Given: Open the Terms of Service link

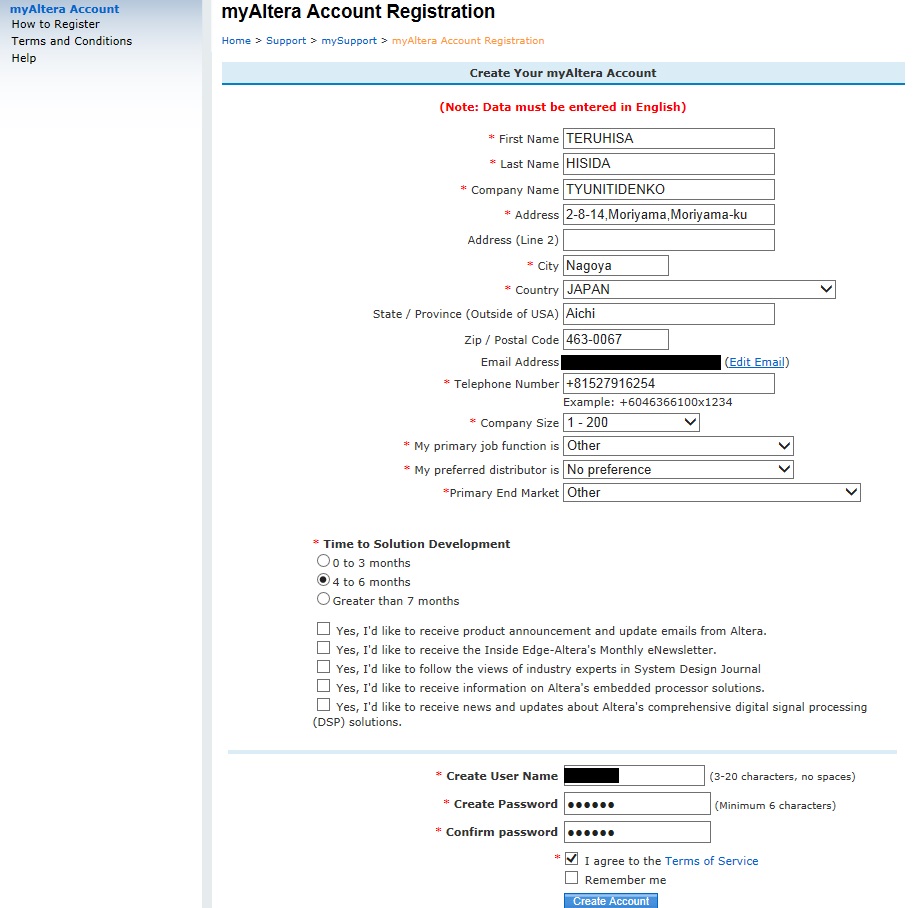Looking at the screenshot, I should pos(711,861).
